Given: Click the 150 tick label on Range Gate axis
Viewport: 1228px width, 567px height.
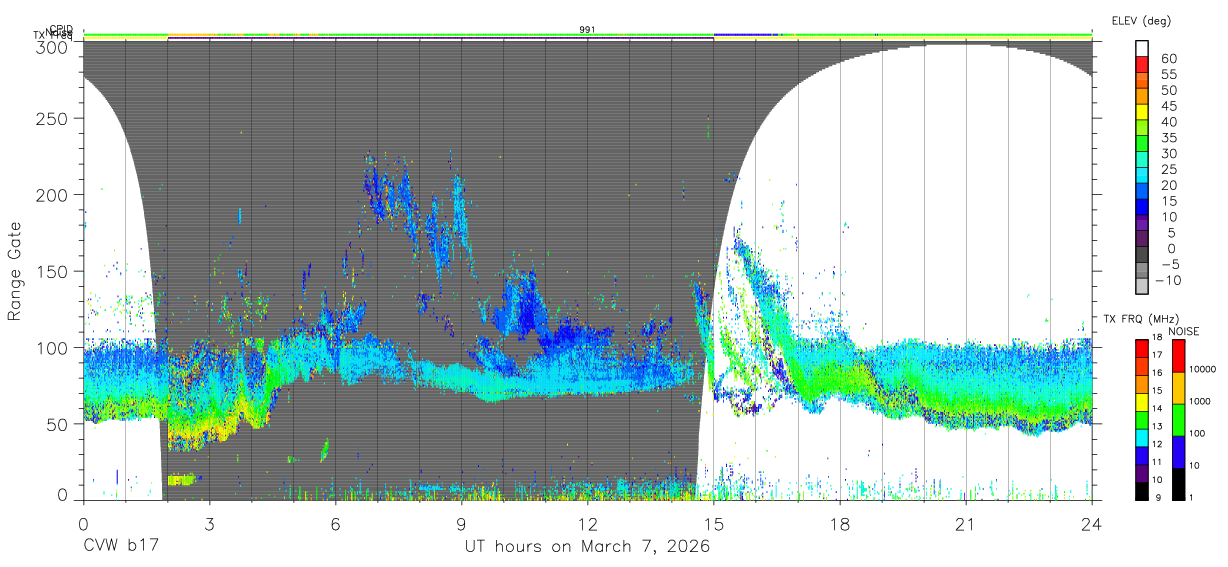Looking at the screenshot, I should click(x=54, y=271).
